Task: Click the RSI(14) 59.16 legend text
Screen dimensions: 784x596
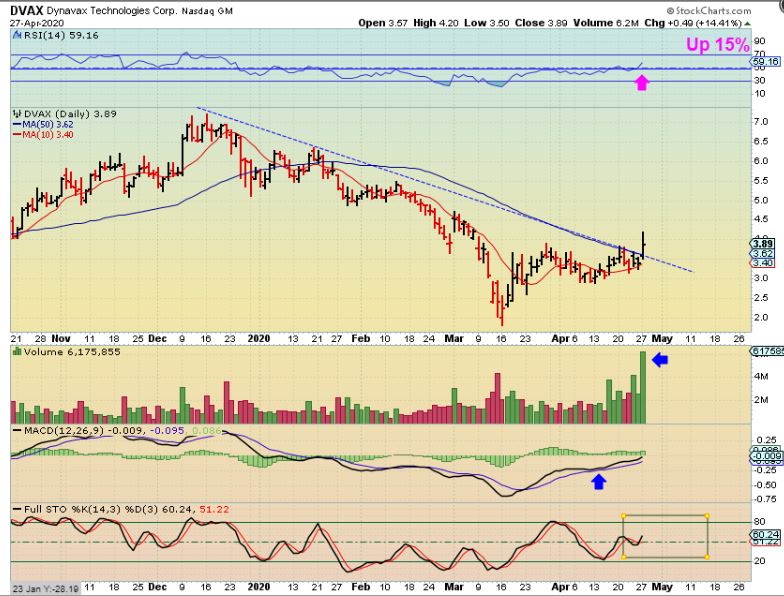Action: [60, 36]
